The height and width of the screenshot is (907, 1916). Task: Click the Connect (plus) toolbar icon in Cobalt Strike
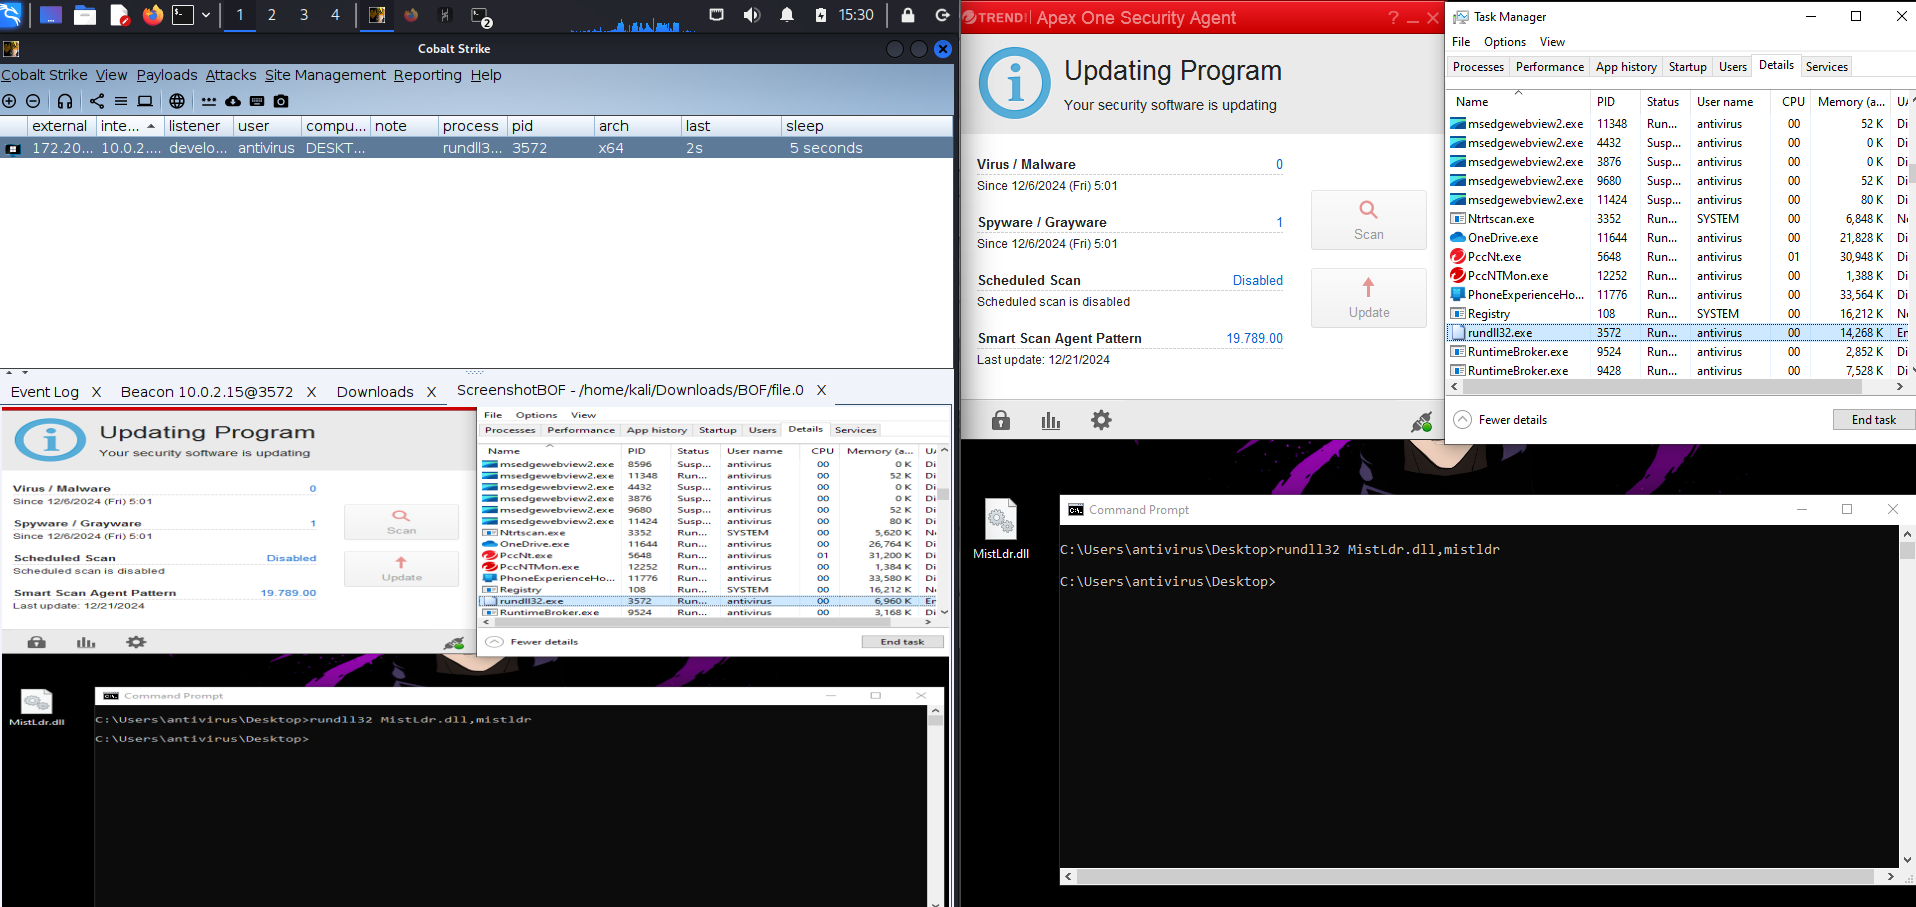point(9,101)
